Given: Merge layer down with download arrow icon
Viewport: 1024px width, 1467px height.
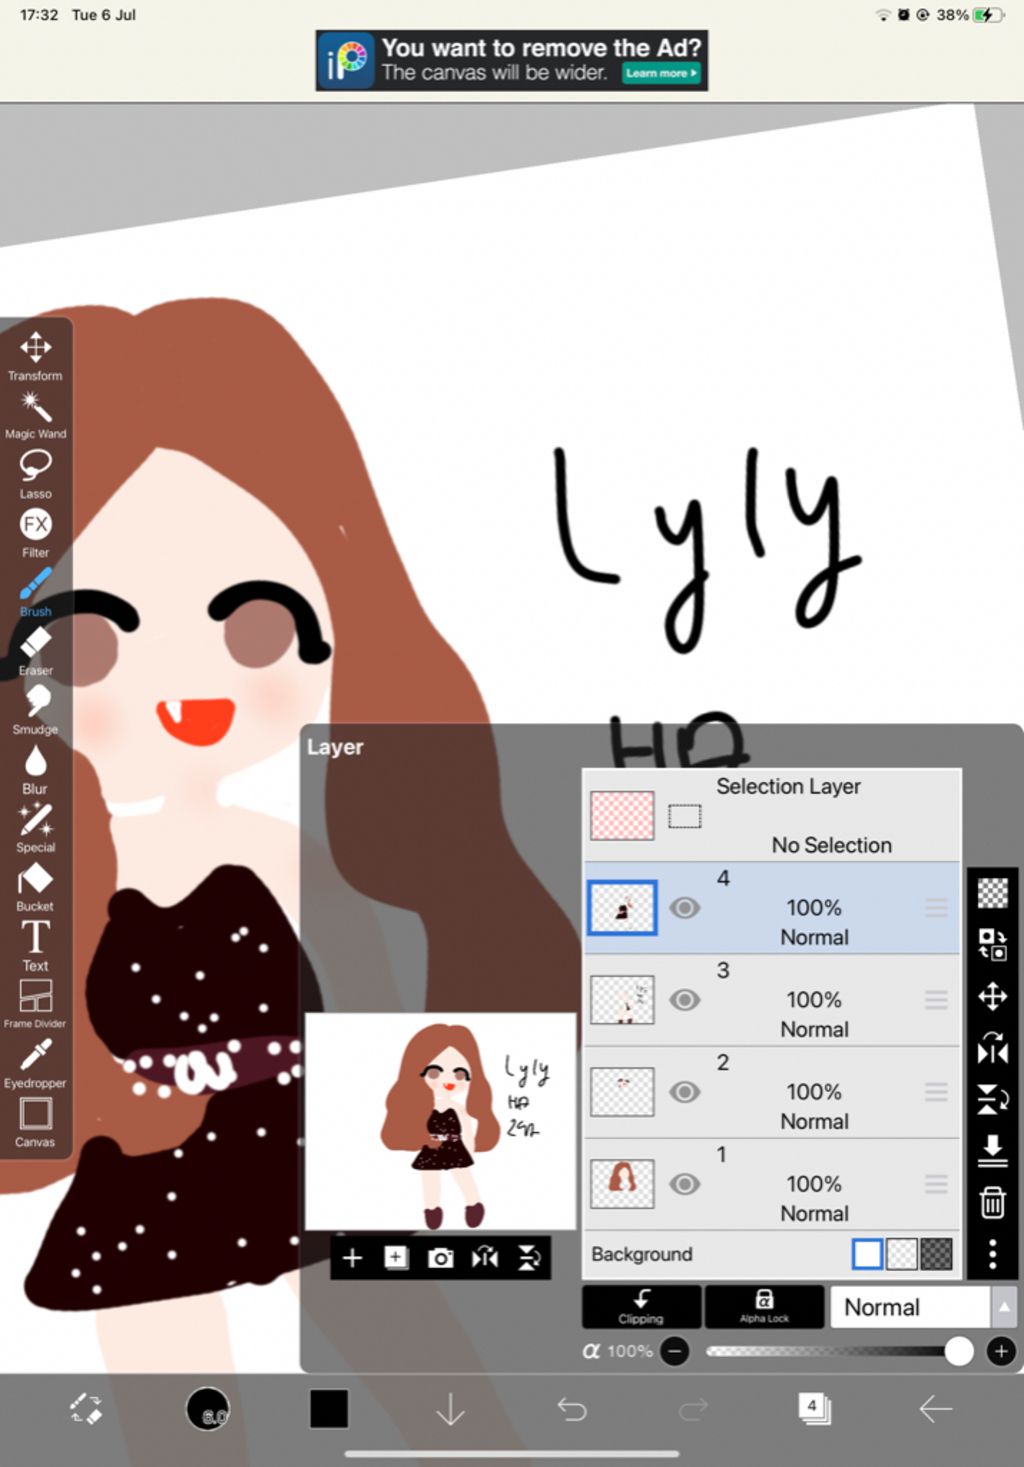Looking at the screenshot, I should pos(992,1150).
